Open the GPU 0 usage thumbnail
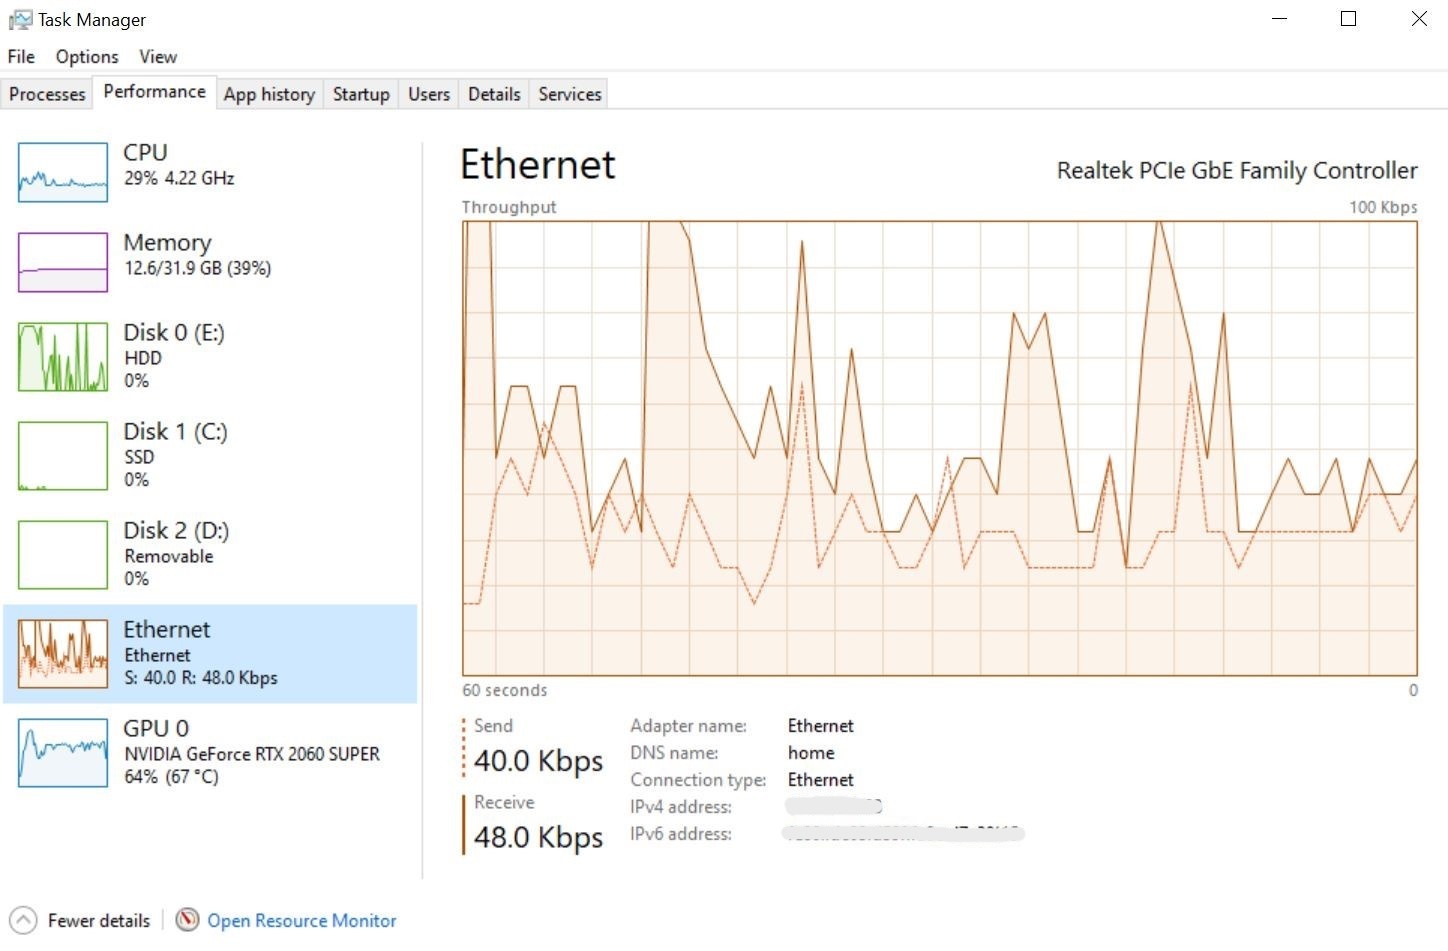This screenshot has height=951, width=1448. pyautogui.click(x=63, y=753)
